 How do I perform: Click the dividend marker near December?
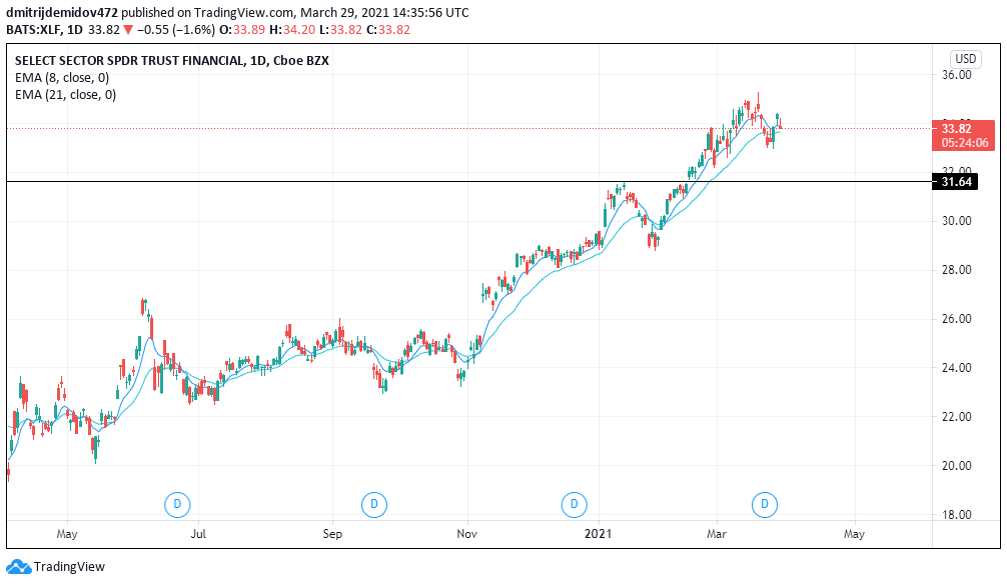click(574, 504)
